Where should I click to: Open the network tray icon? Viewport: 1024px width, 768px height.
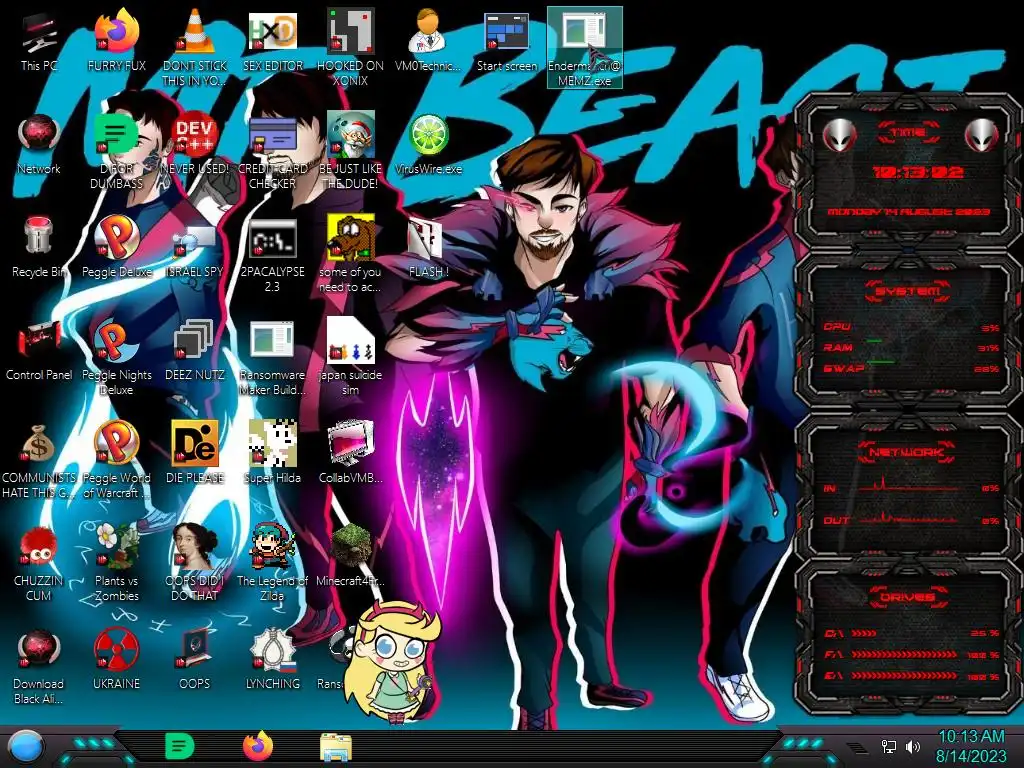click(x=888, y=746)
